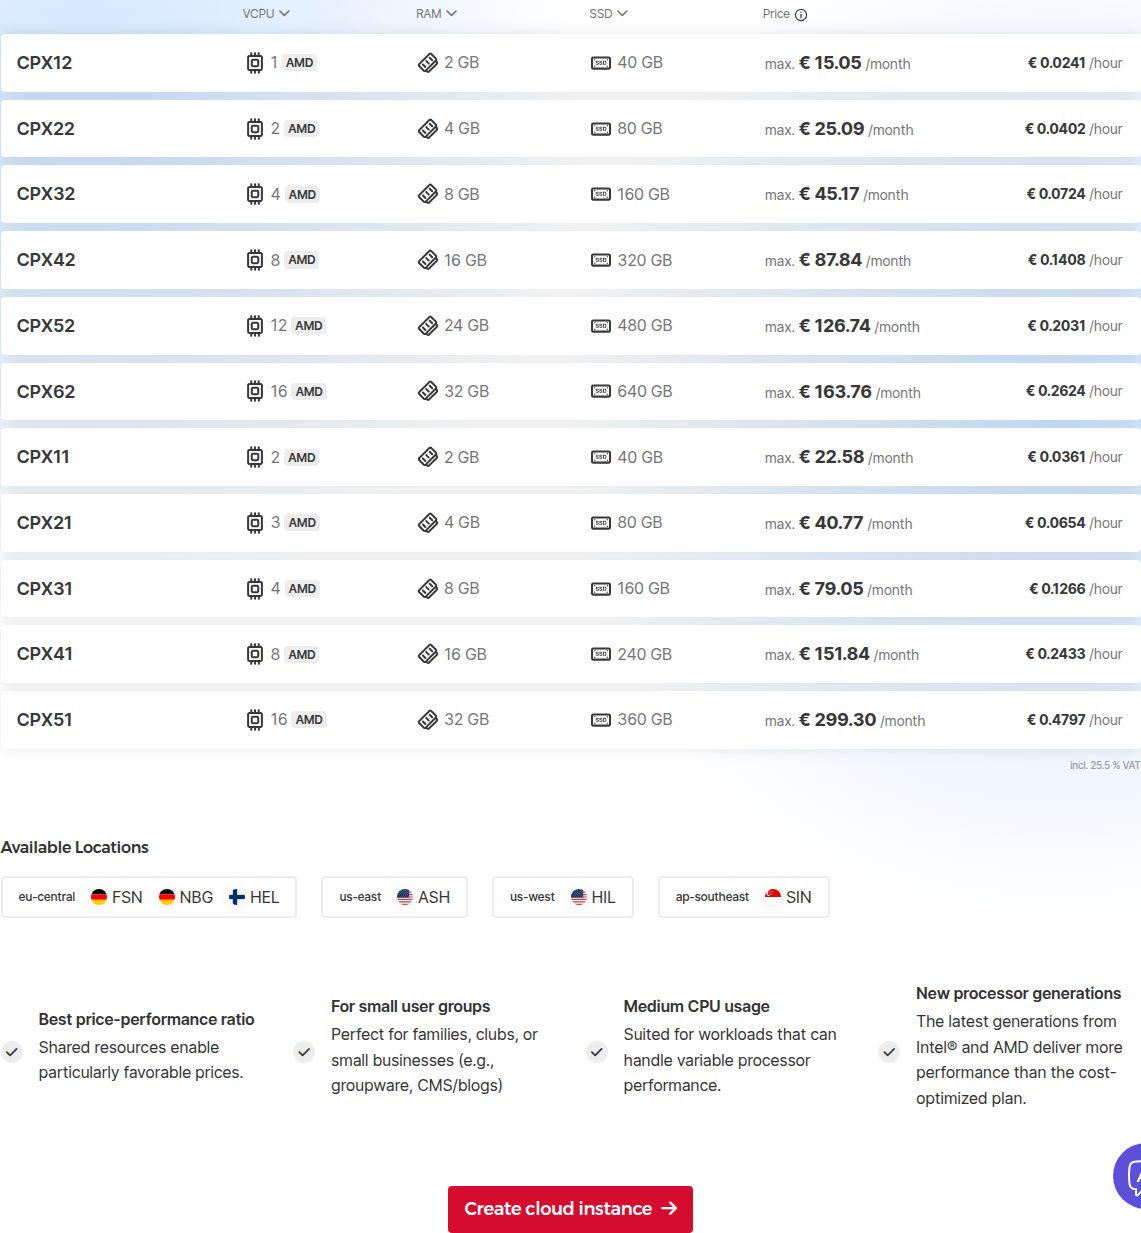Image resolution: width=1141 pixels, height=1233 pixels.
Task: Click the SSD icon in CPX12 row
Action: pyautogui.click(x=601, y=63)
